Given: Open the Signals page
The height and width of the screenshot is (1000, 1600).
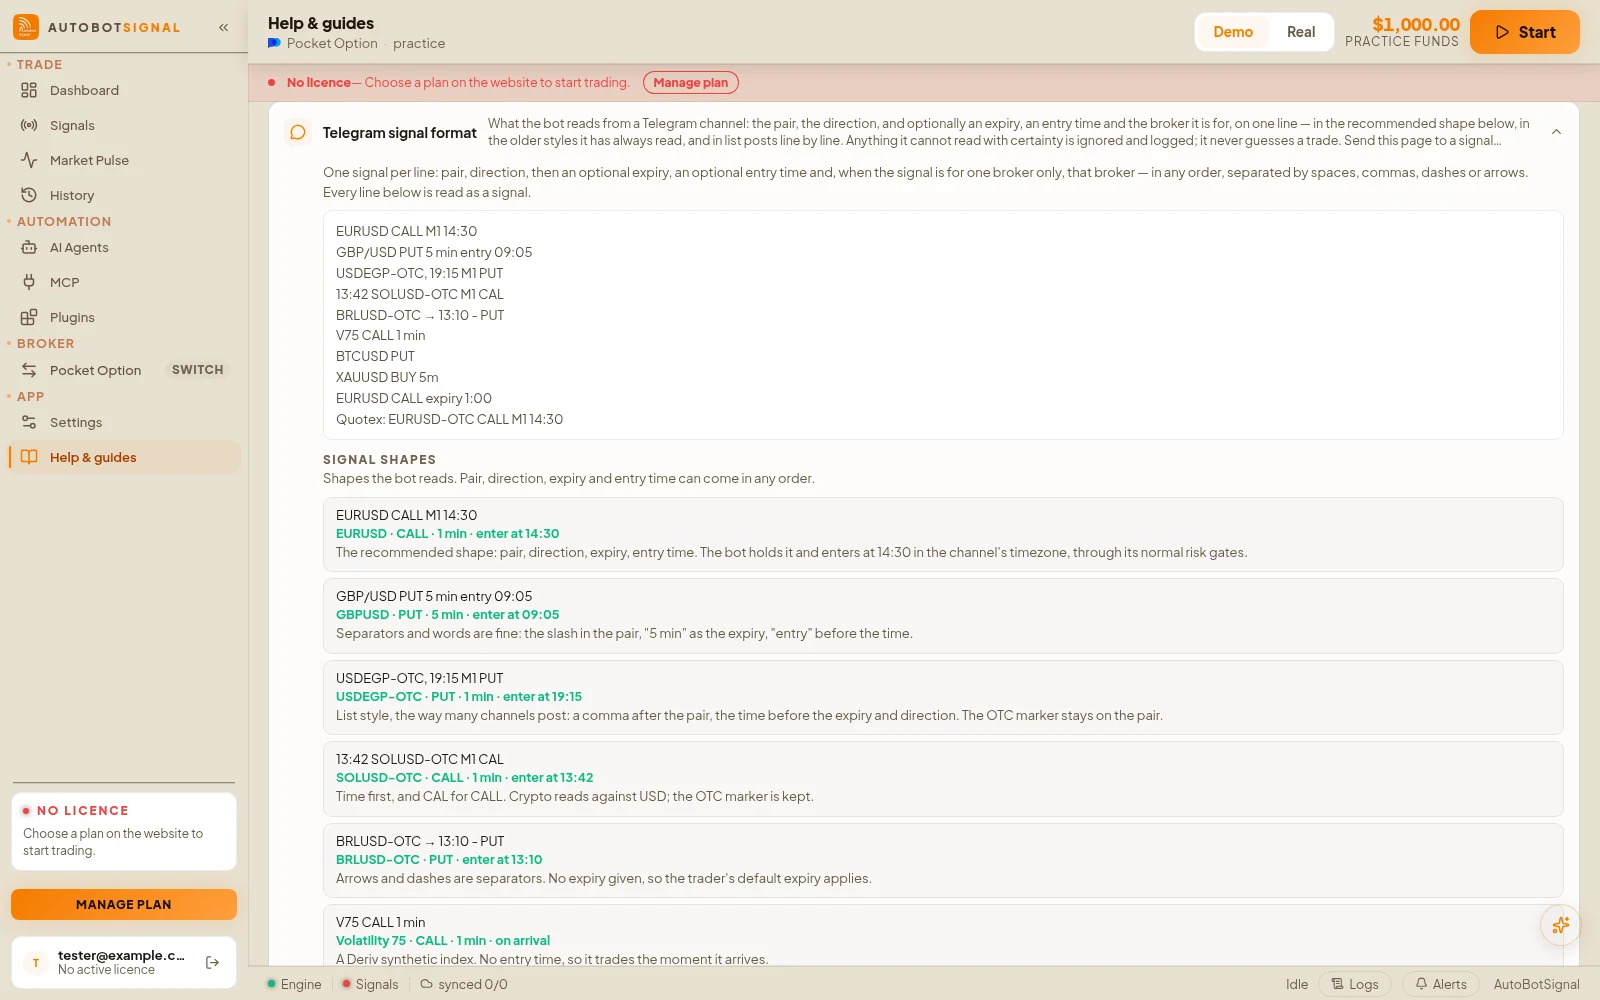Looking at the screenshot, I should pos(124,125).
